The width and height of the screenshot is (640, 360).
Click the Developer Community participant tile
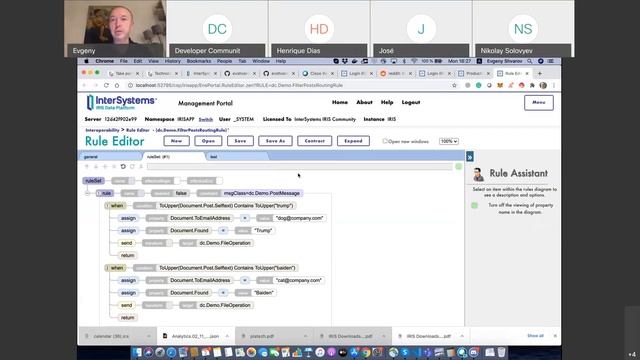217,29
